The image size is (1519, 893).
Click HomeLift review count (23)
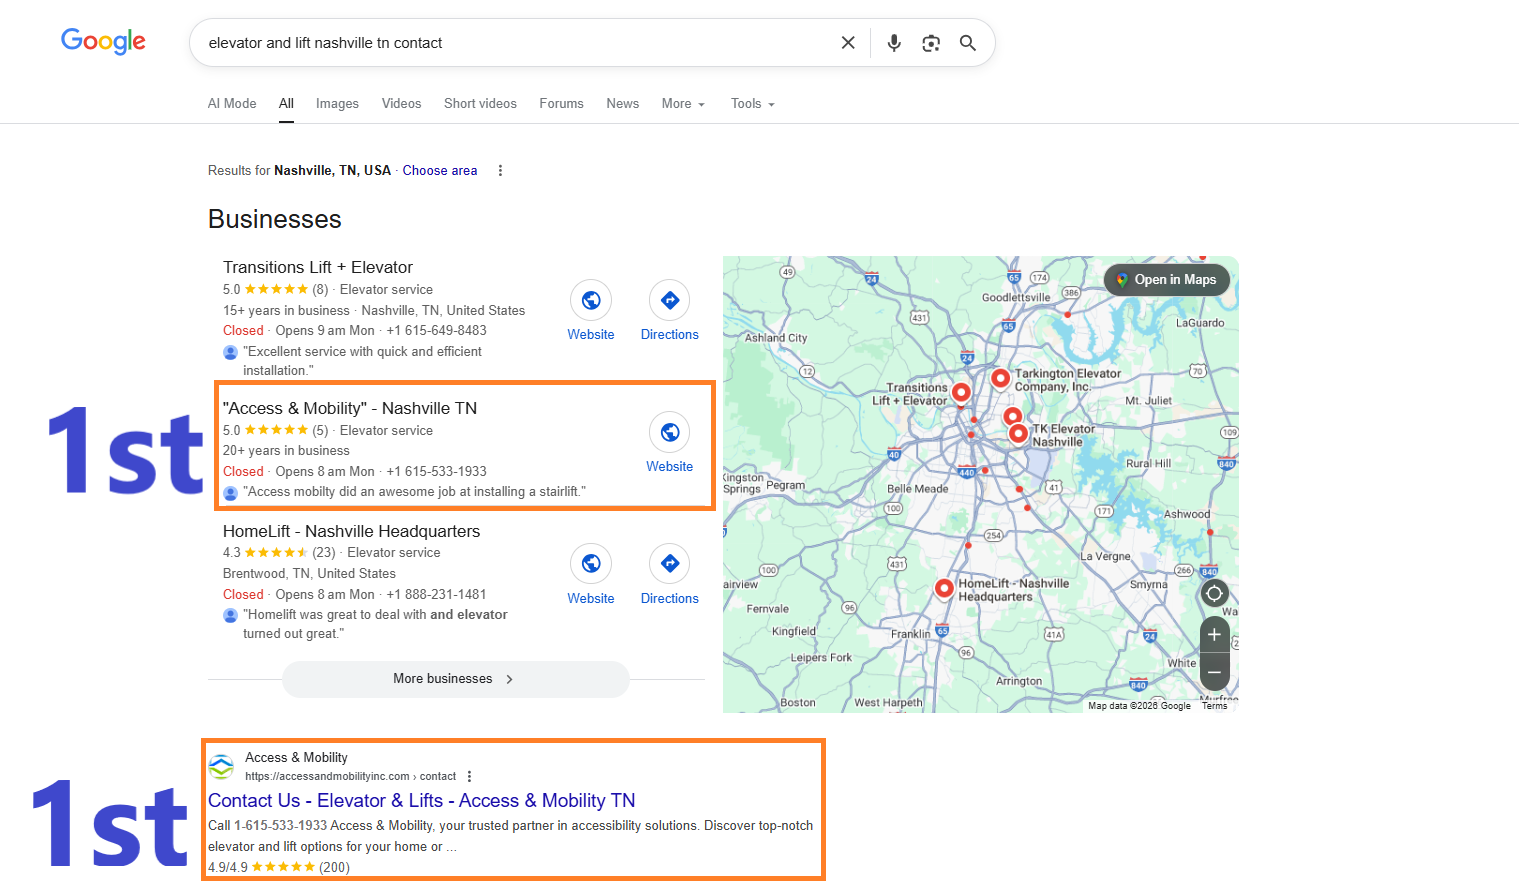tap(324, 553)
